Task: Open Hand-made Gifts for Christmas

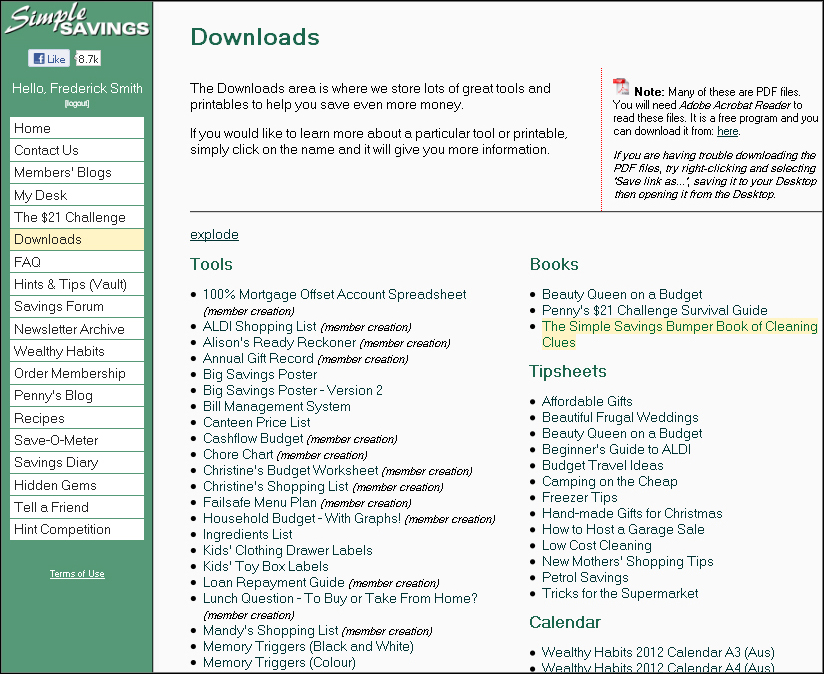Action: [x=632, y=514]
